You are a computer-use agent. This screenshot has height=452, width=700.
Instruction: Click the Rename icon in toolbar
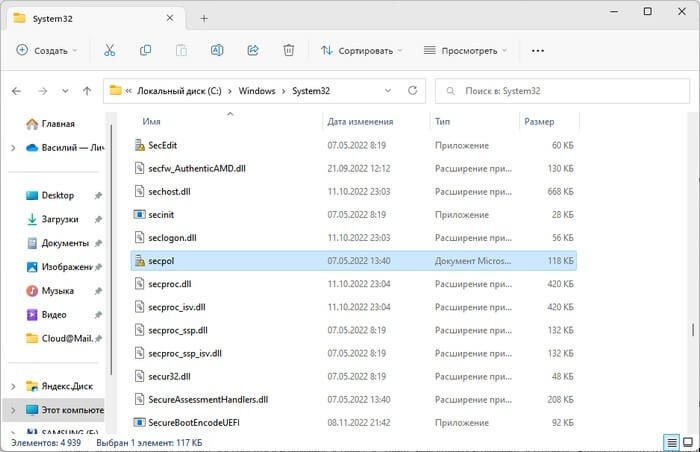217,50
